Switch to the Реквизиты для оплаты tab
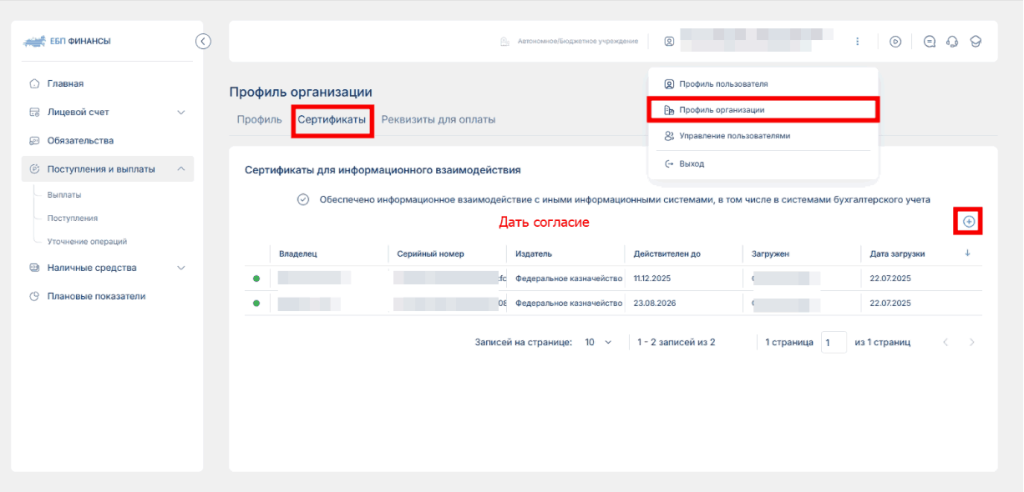This screenshot has height=492, width=1024. 438,120
